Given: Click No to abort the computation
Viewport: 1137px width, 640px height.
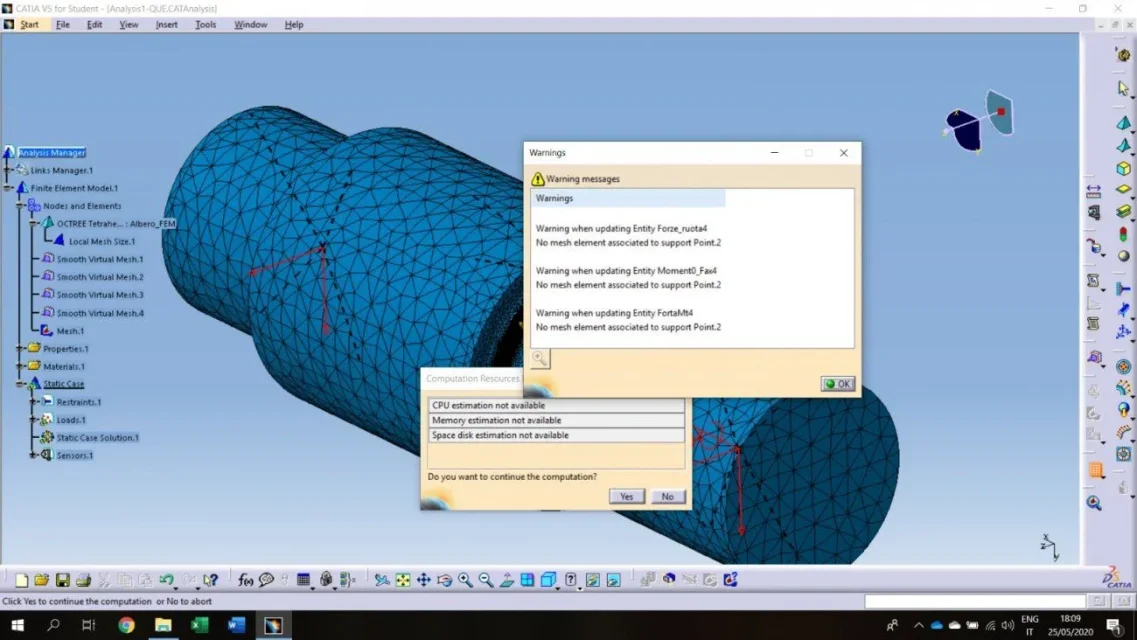Looking at the screenshot, I should coord(667,496).
